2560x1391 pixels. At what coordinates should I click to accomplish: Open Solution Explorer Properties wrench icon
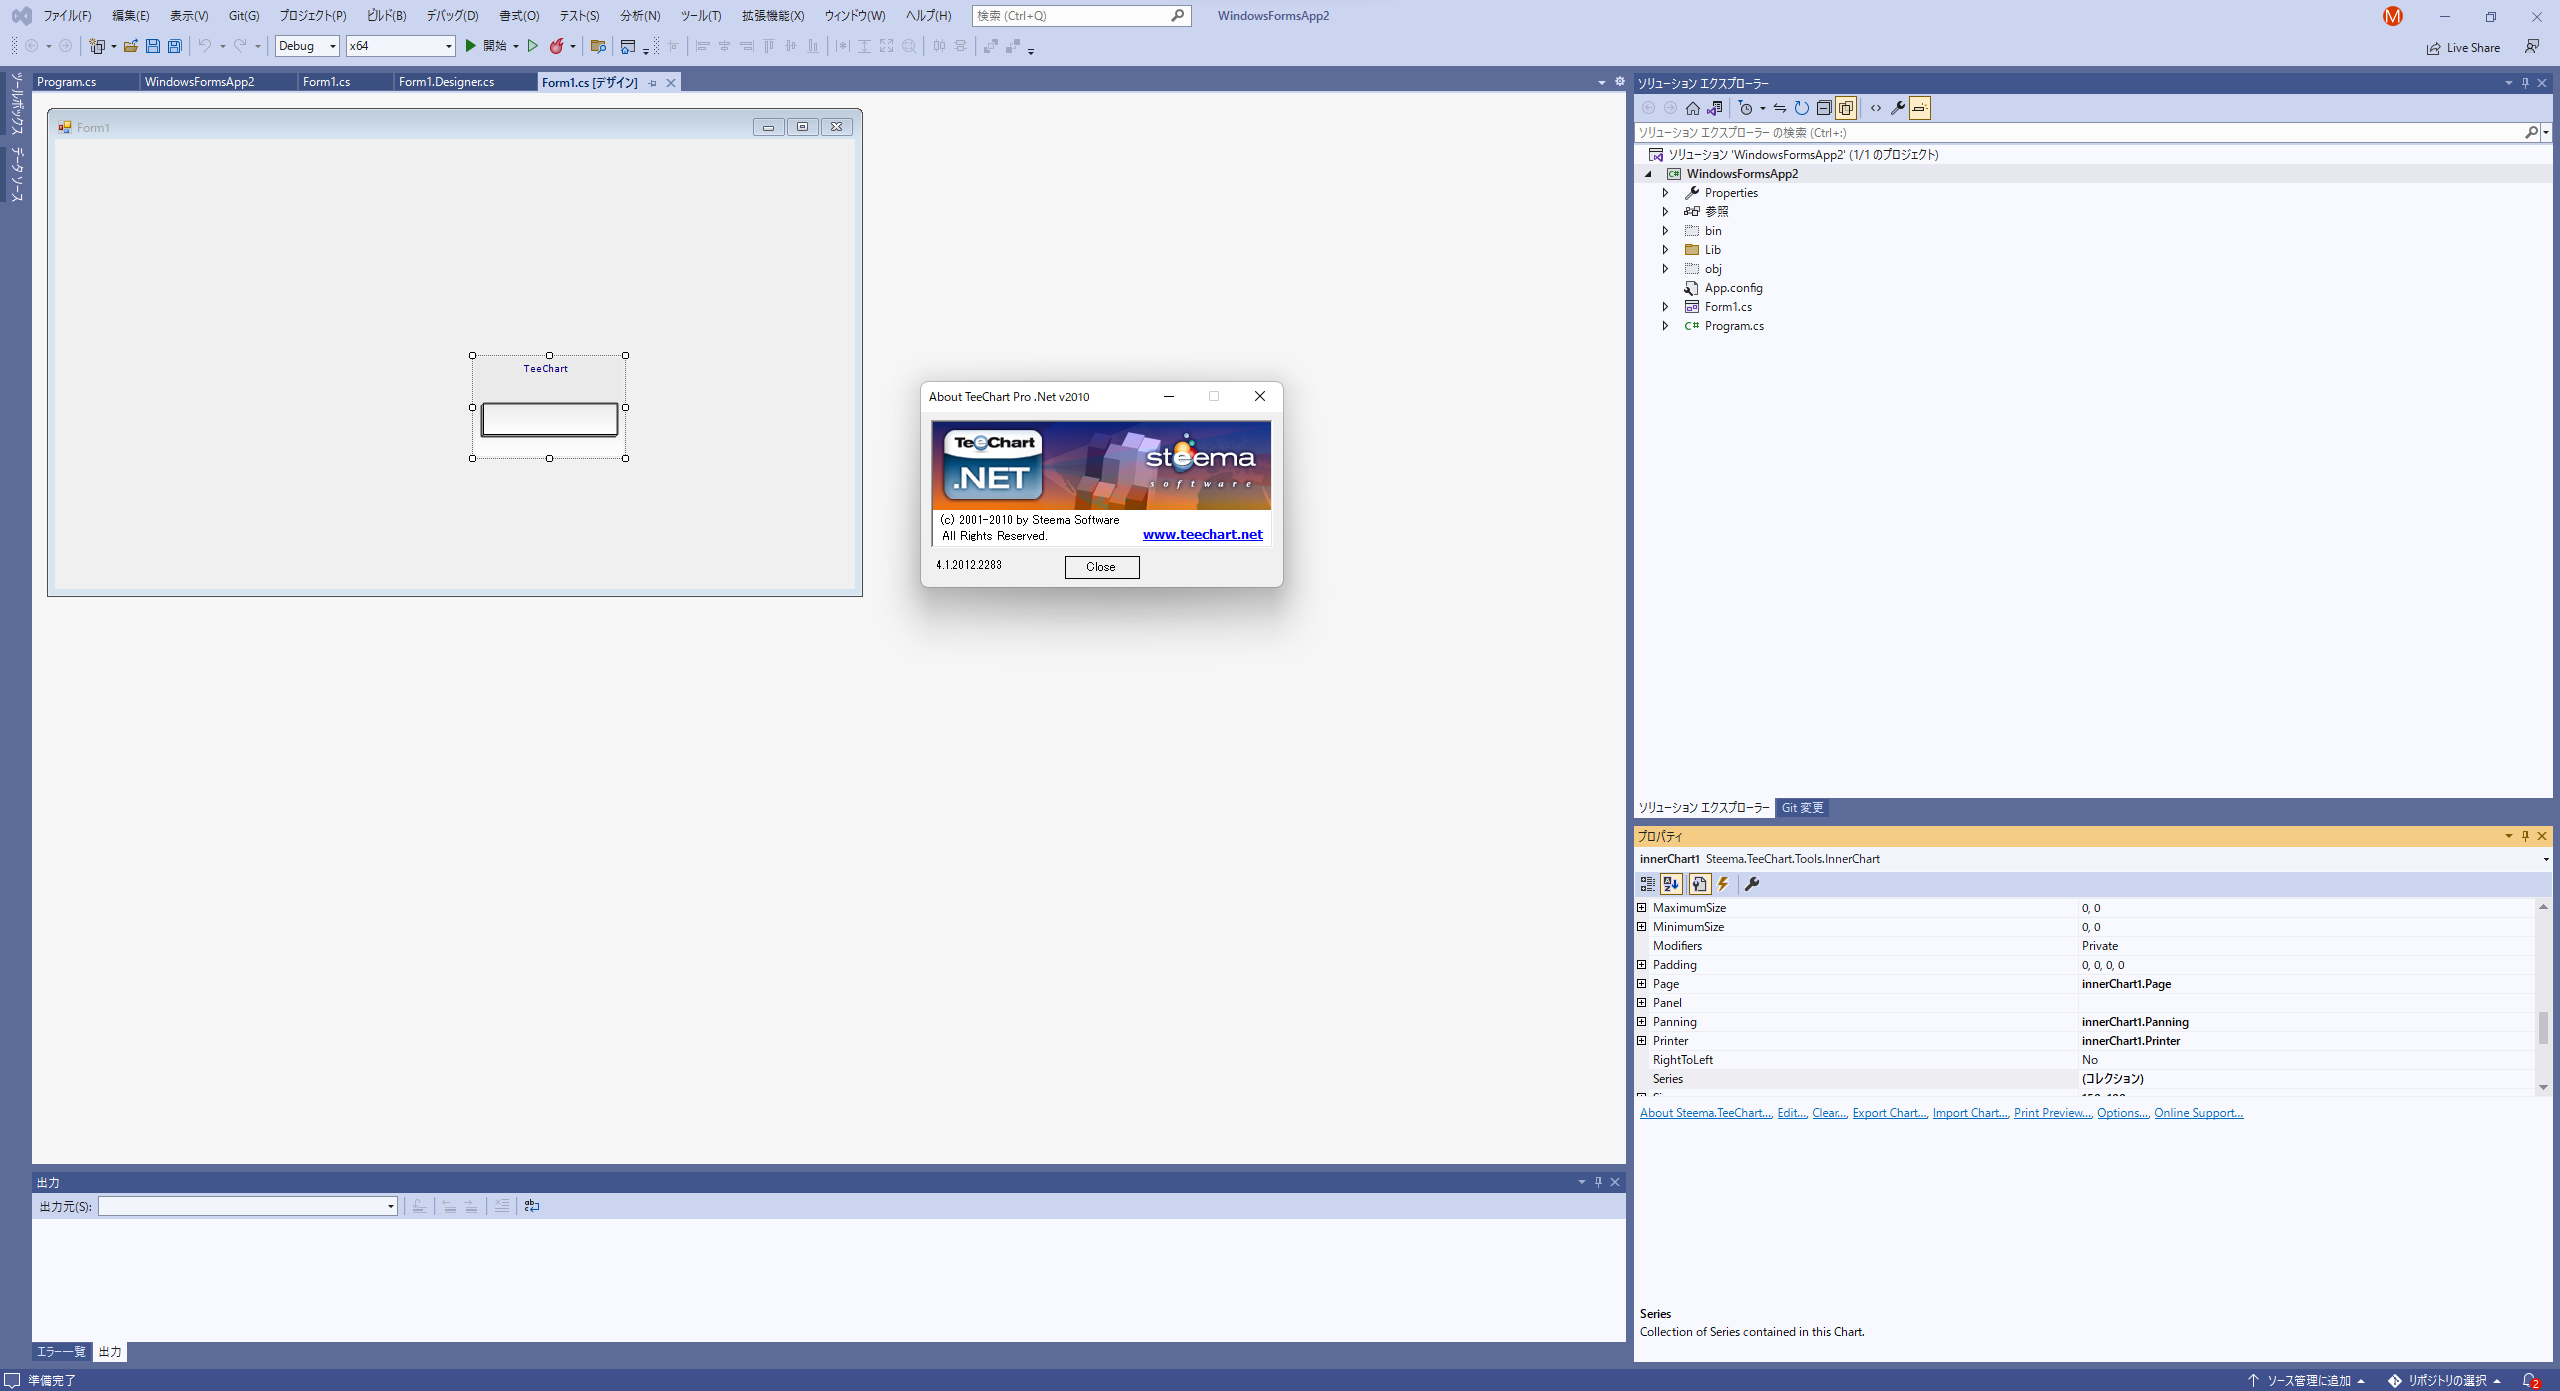click(1898, 108)
